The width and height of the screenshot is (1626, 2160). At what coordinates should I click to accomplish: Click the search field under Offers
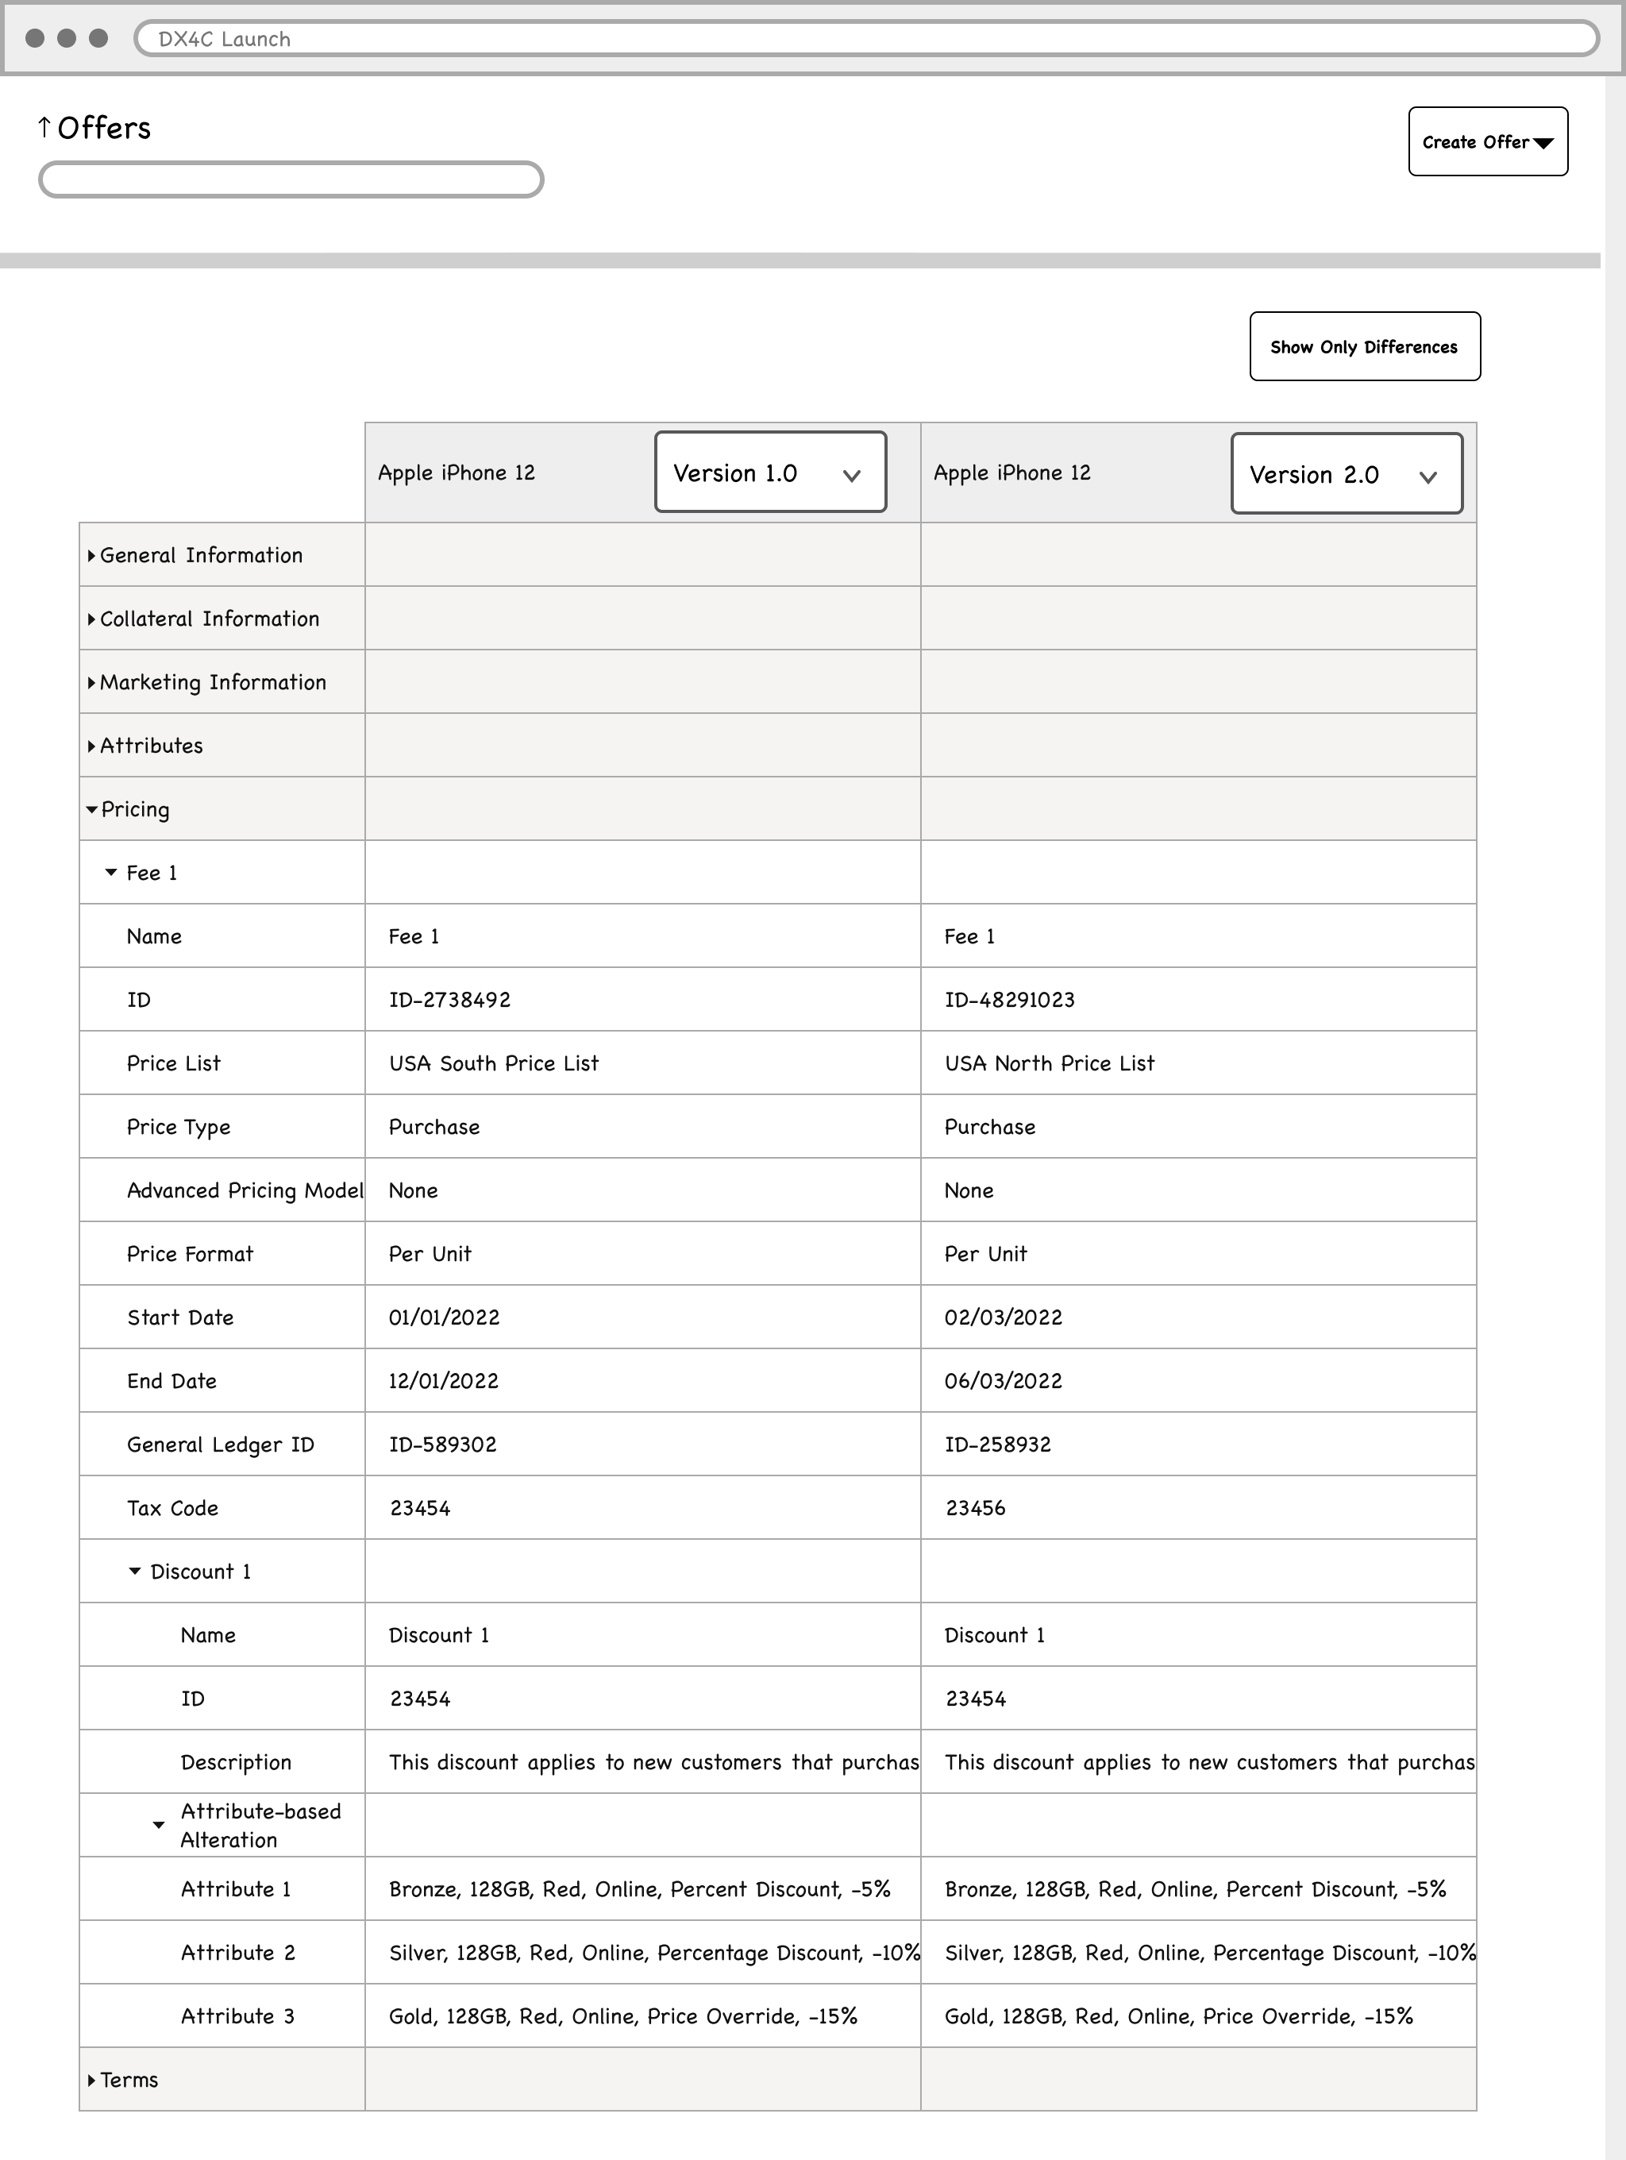tap(291, 180)
